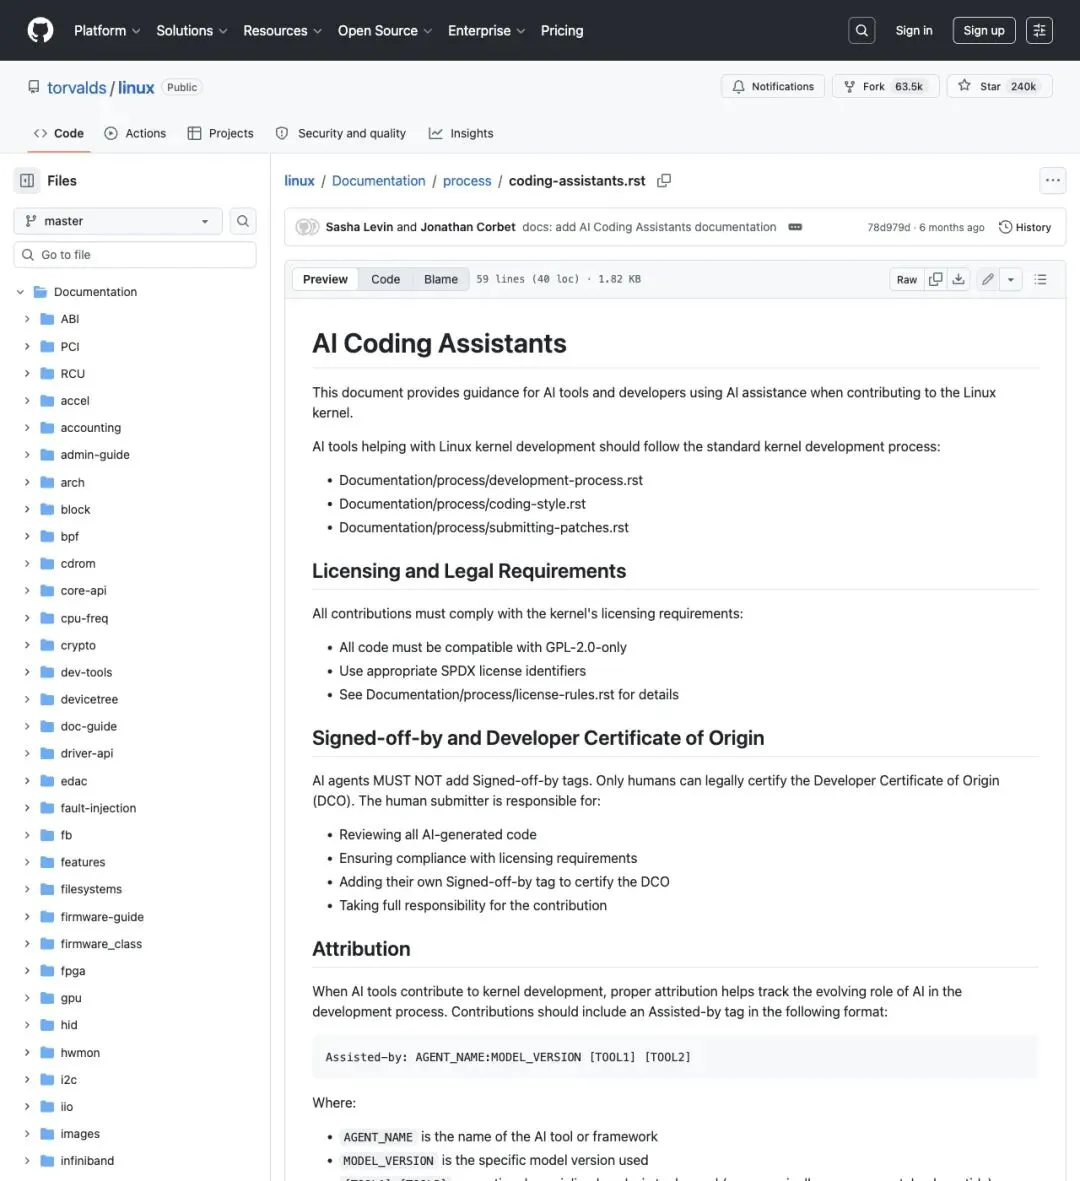Open the Insights tab

[x=461, y=133]
